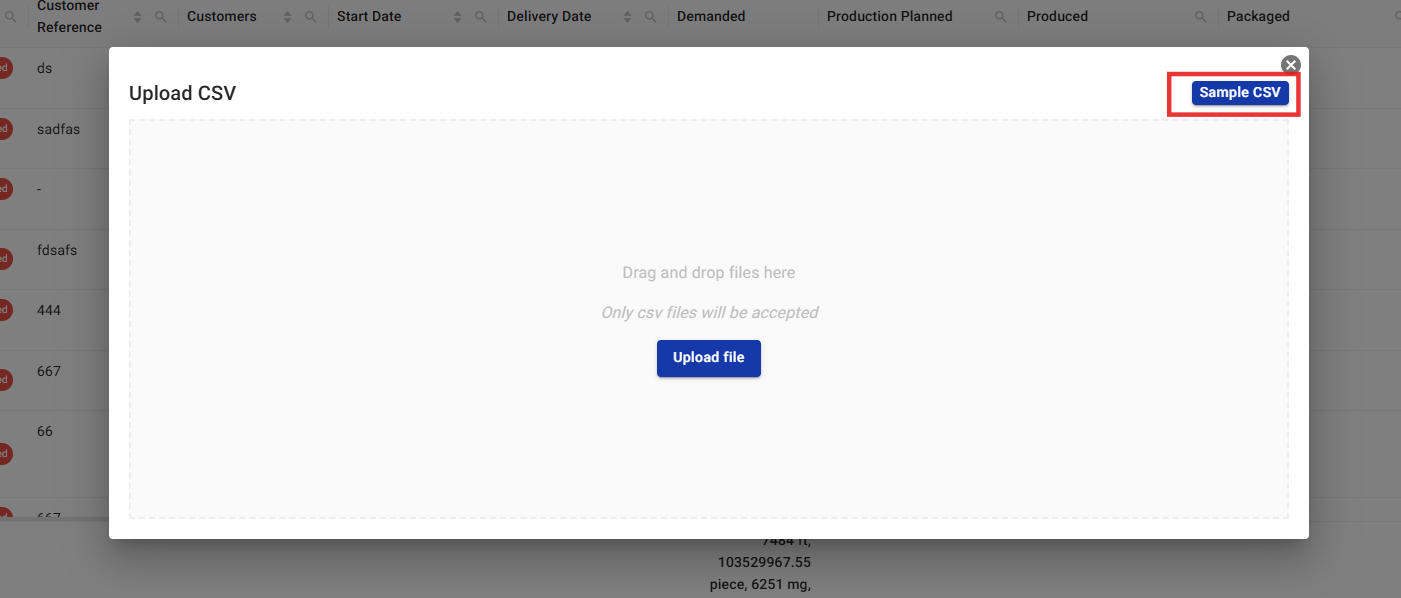This screenshot has width=1401, height=598.
Task: Sort the Customers column
Action: pos(288,17)
